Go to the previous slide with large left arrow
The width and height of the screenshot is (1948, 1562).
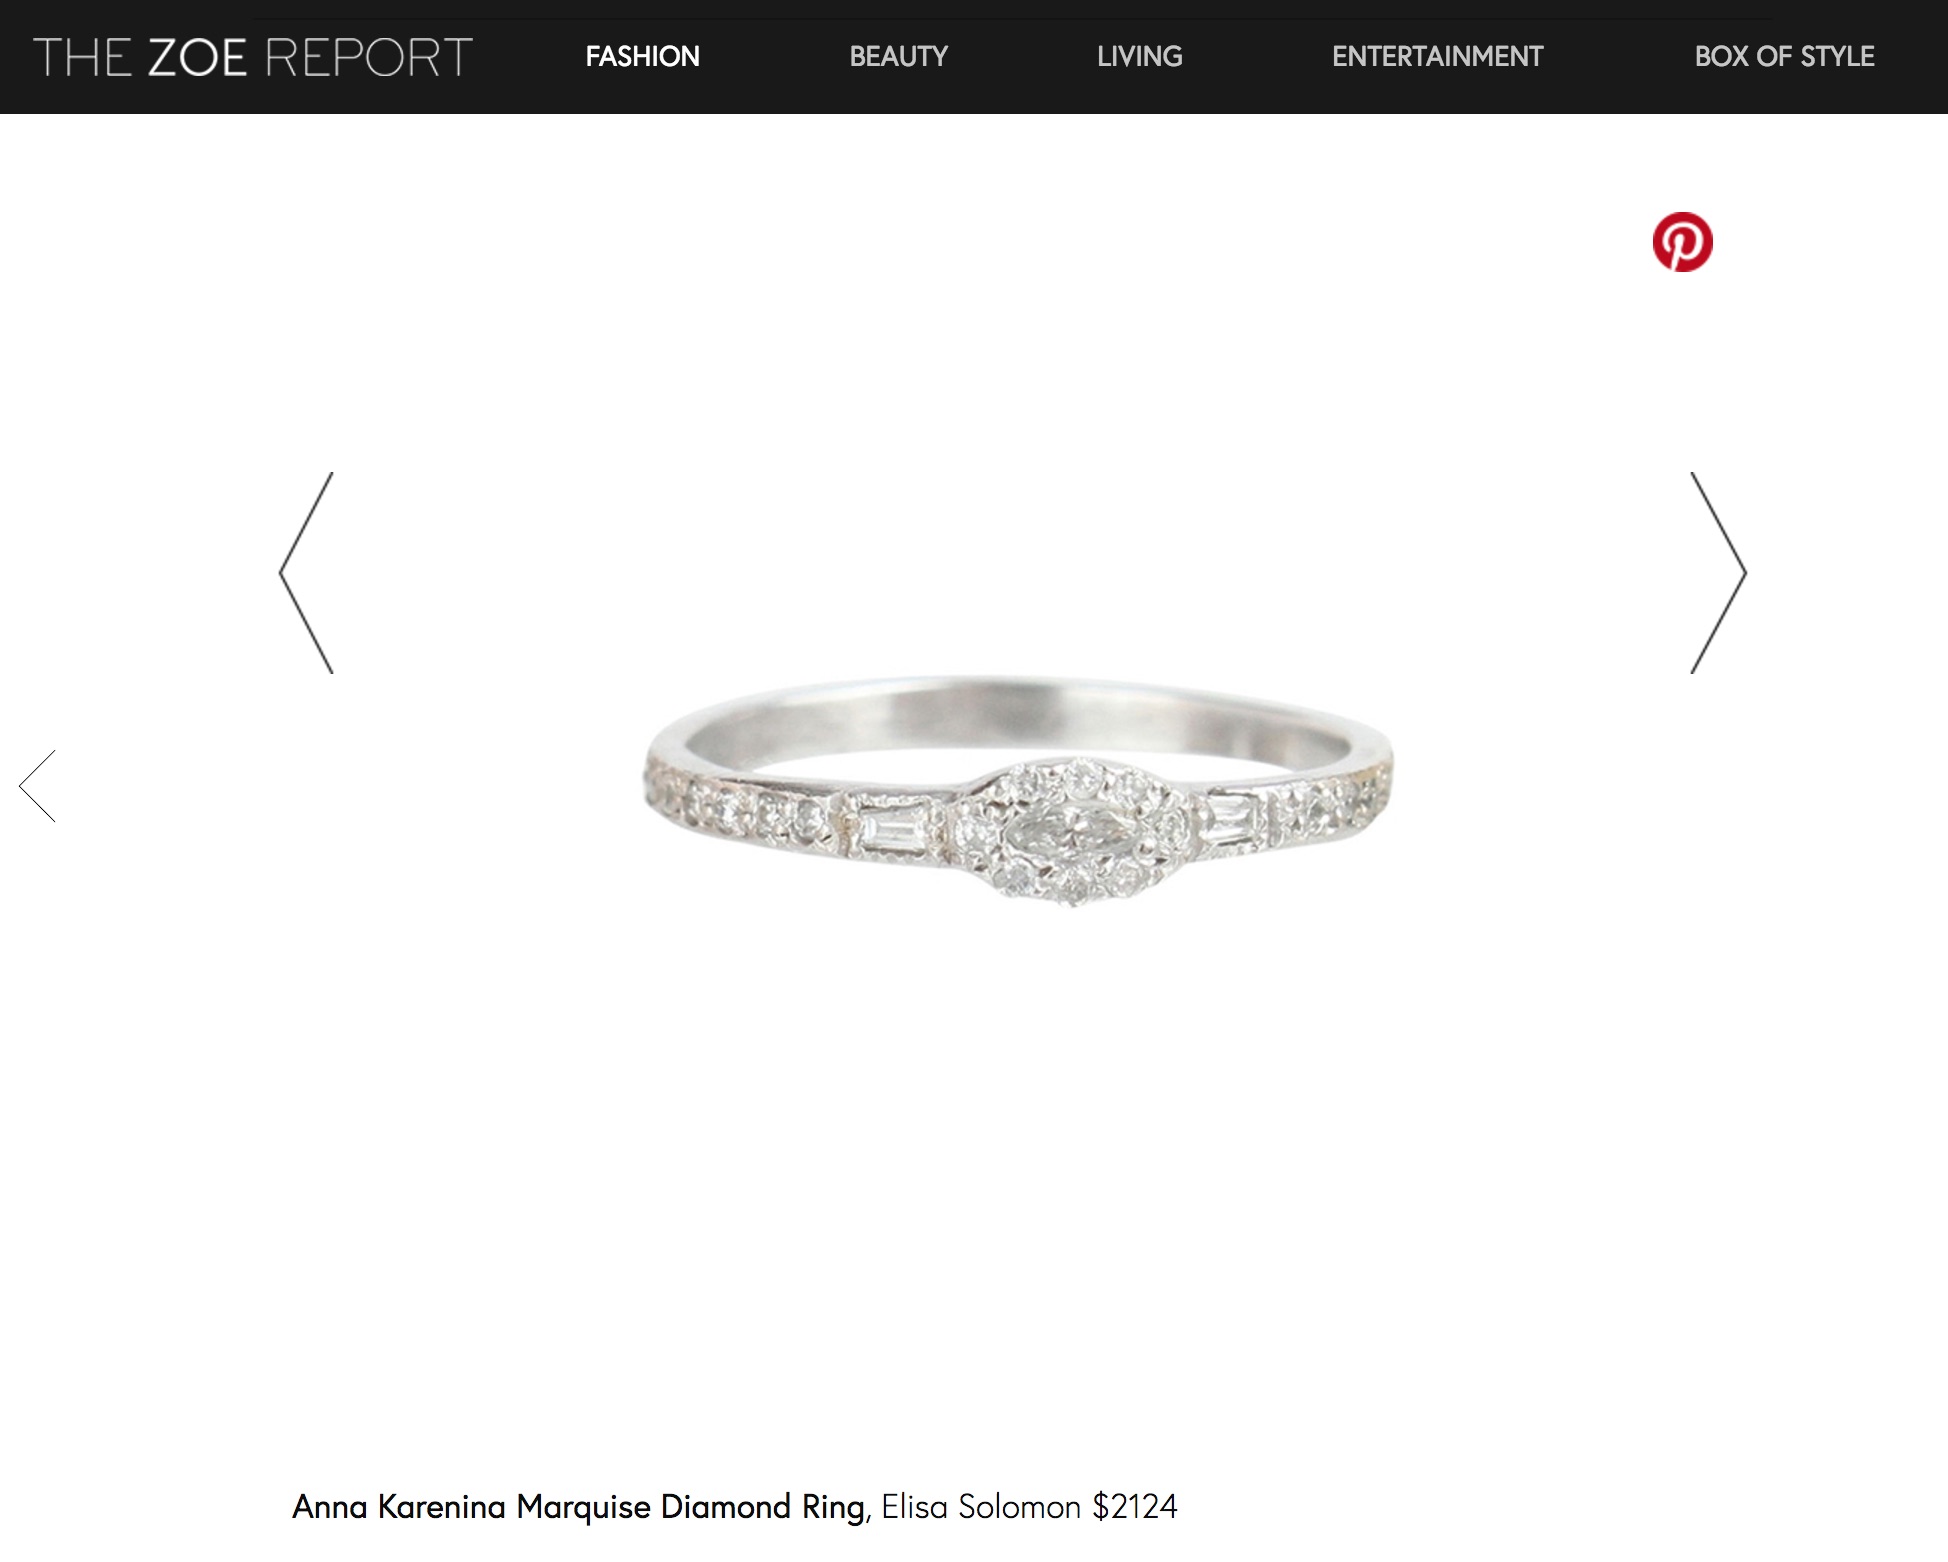pyautogui.click(x=306, y=573)
